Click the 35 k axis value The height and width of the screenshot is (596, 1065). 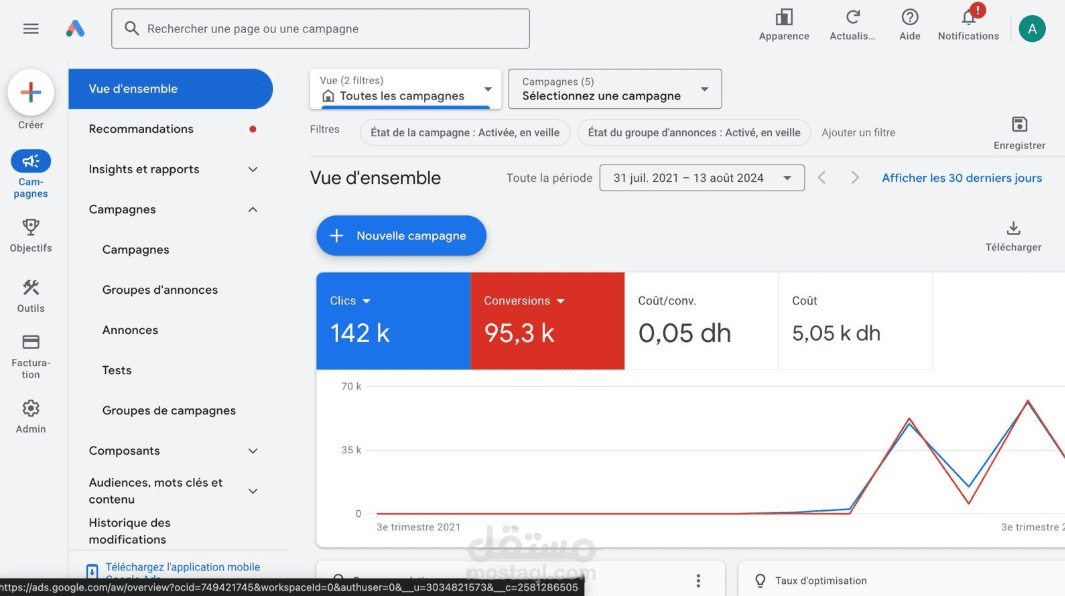[x=351, y=450]
